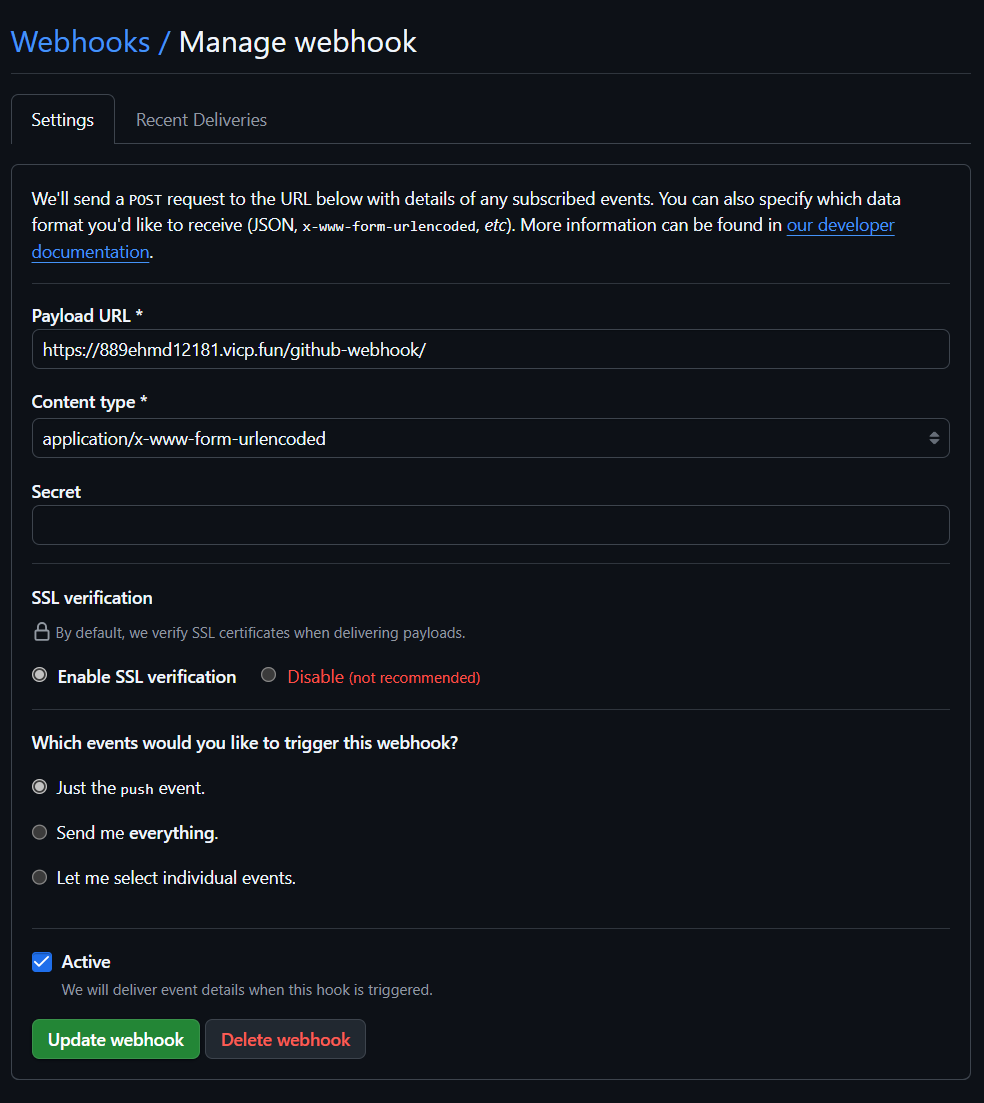Viewport: 984px width, 1103px height.
Task: Click the 'Manage webhook' page heading
Action: click(297, 42)
